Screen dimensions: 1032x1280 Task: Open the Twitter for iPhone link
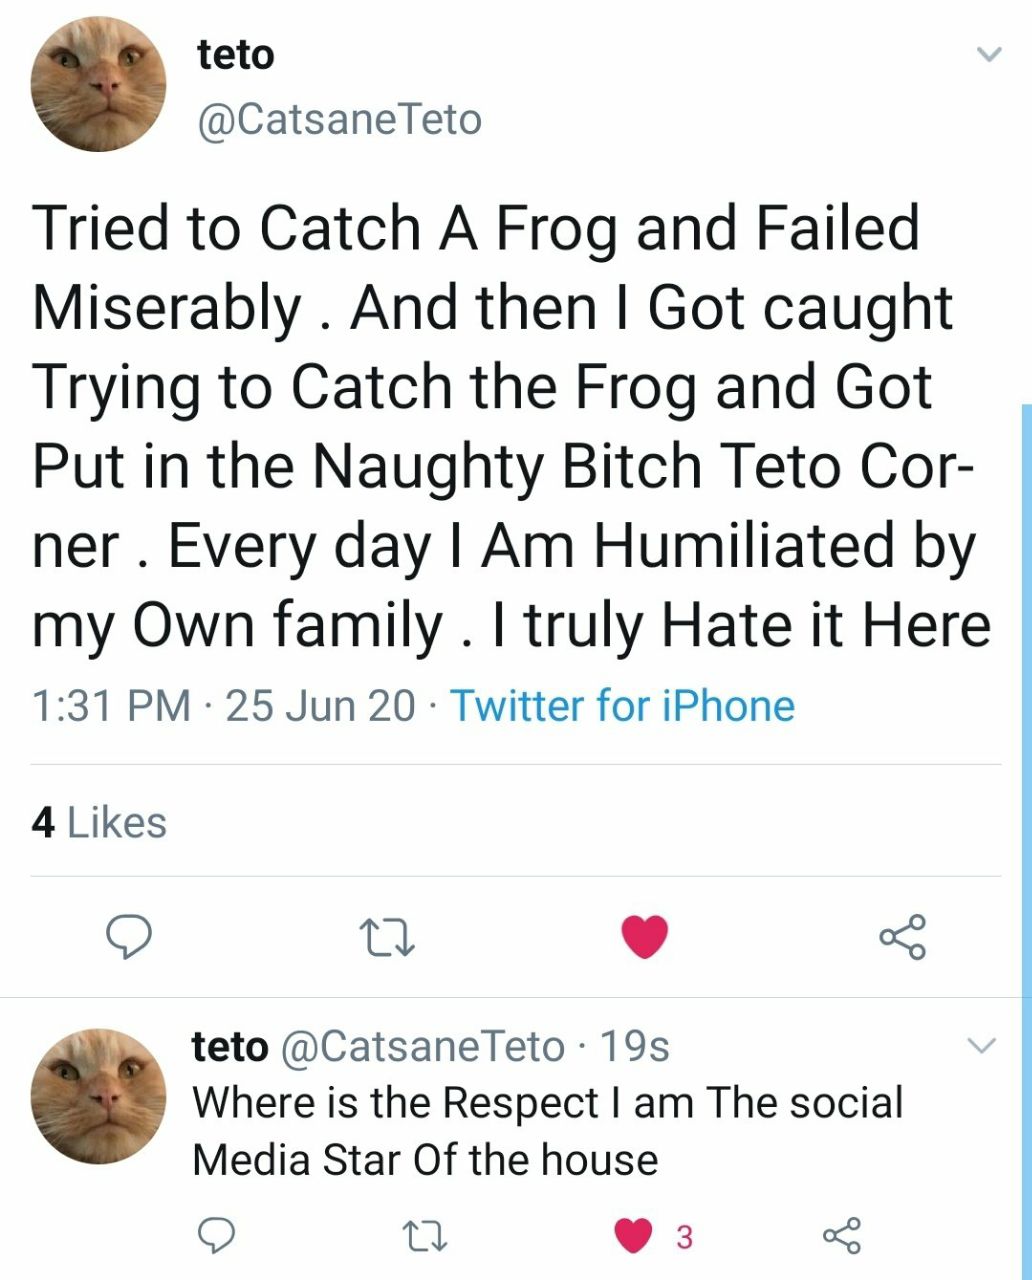tap(622, 706)
